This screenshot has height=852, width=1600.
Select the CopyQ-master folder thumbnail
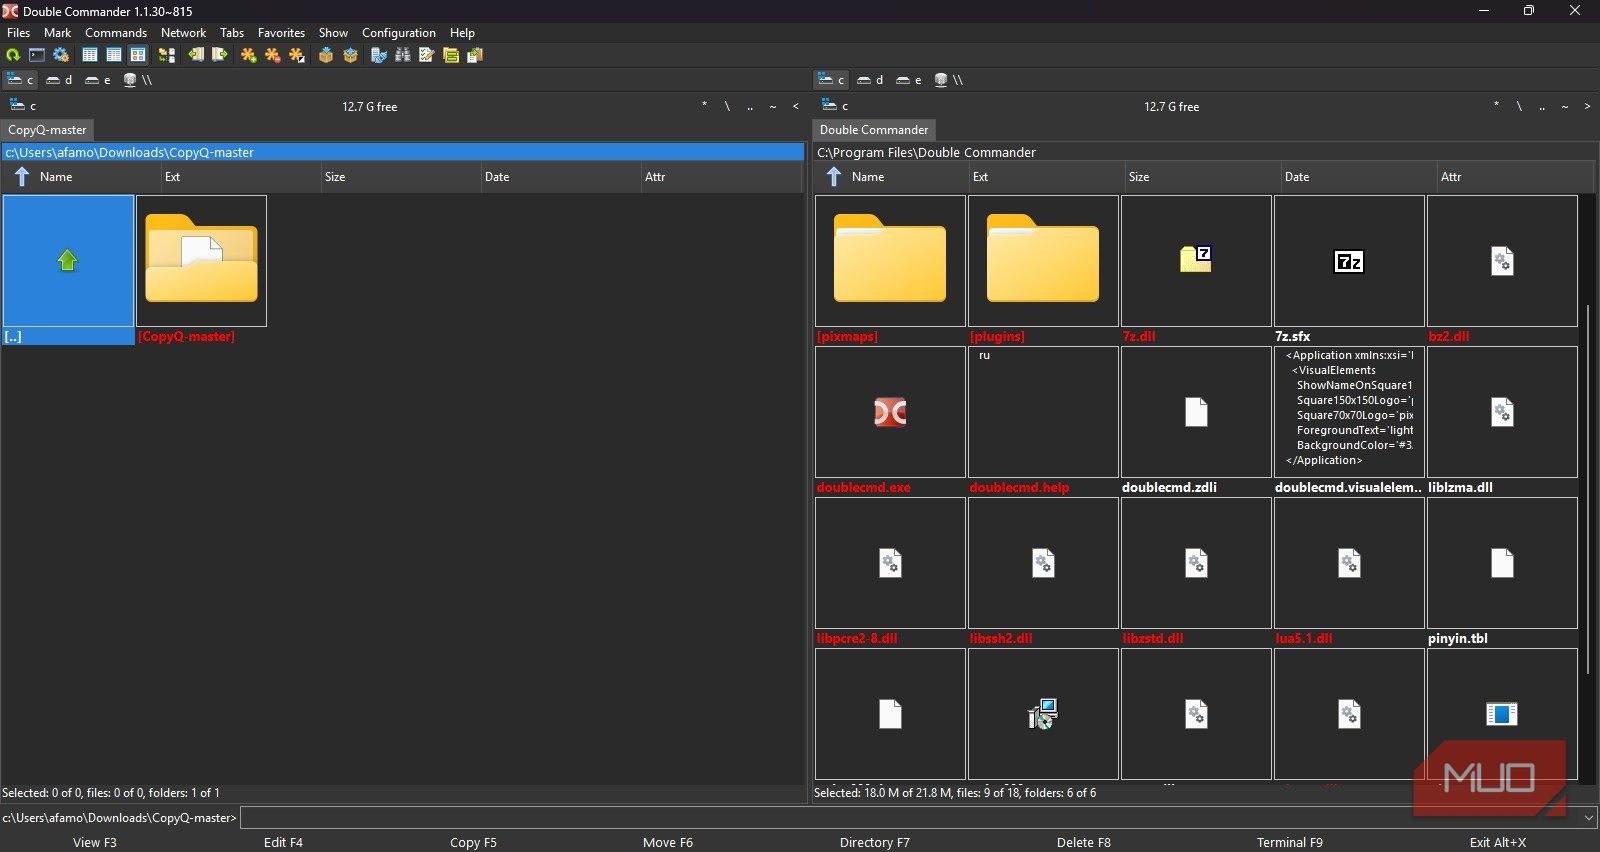coord(201,270)
